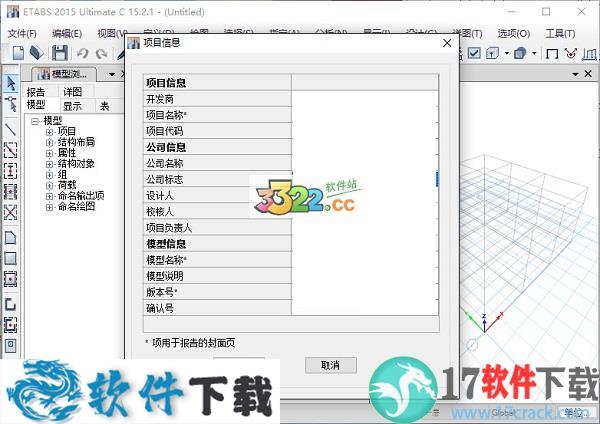Image resolution: width=600 pixels, height=424 pixels.
Task: Collapse the 模型 root tree node
Action: pyautogui.click(x=35, y=120)
